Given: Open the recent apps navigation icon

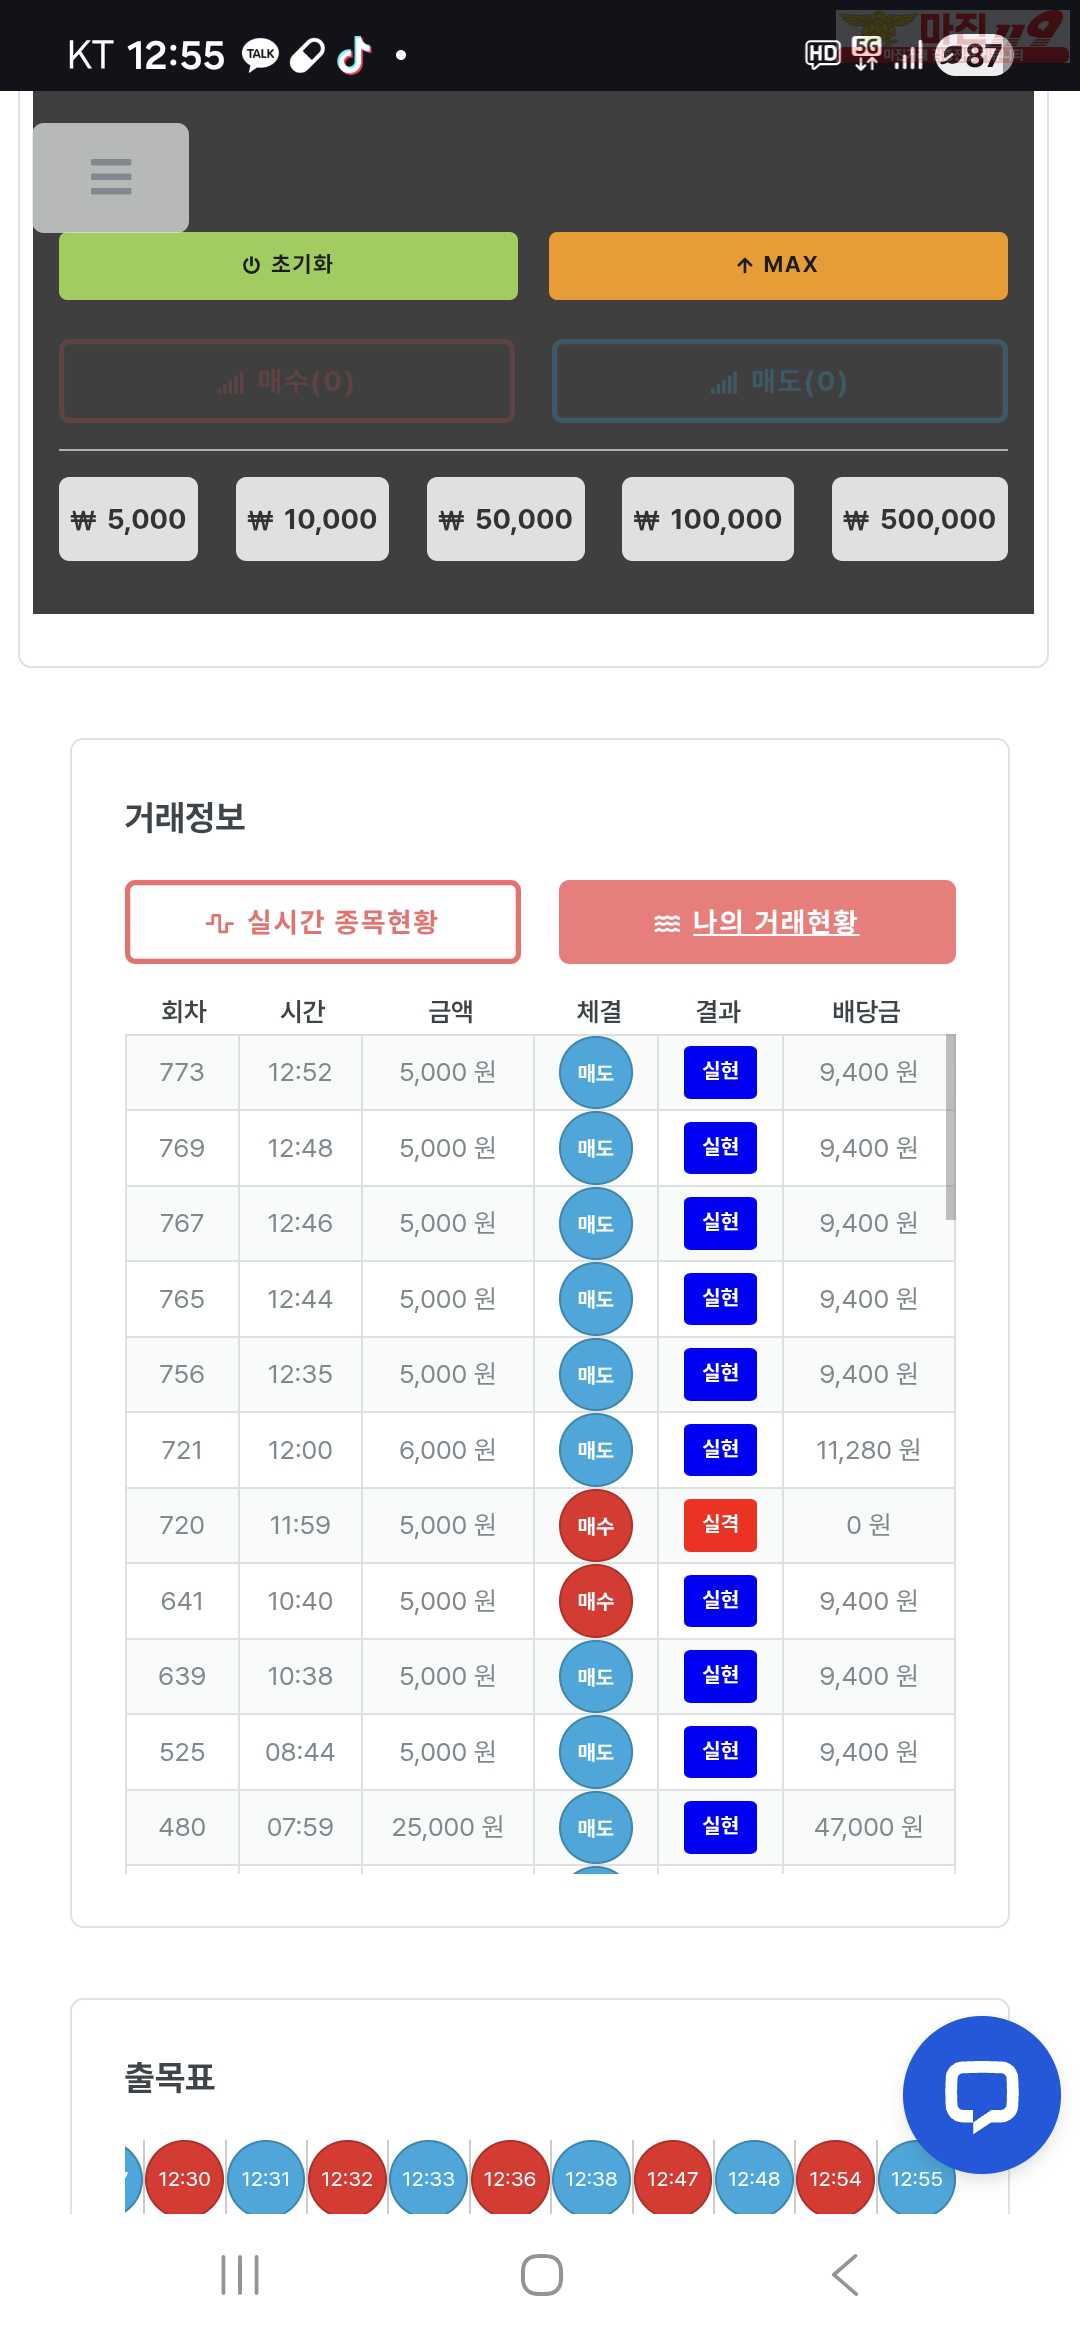Looking at the screenshot, I should (x=240, y=2275).
